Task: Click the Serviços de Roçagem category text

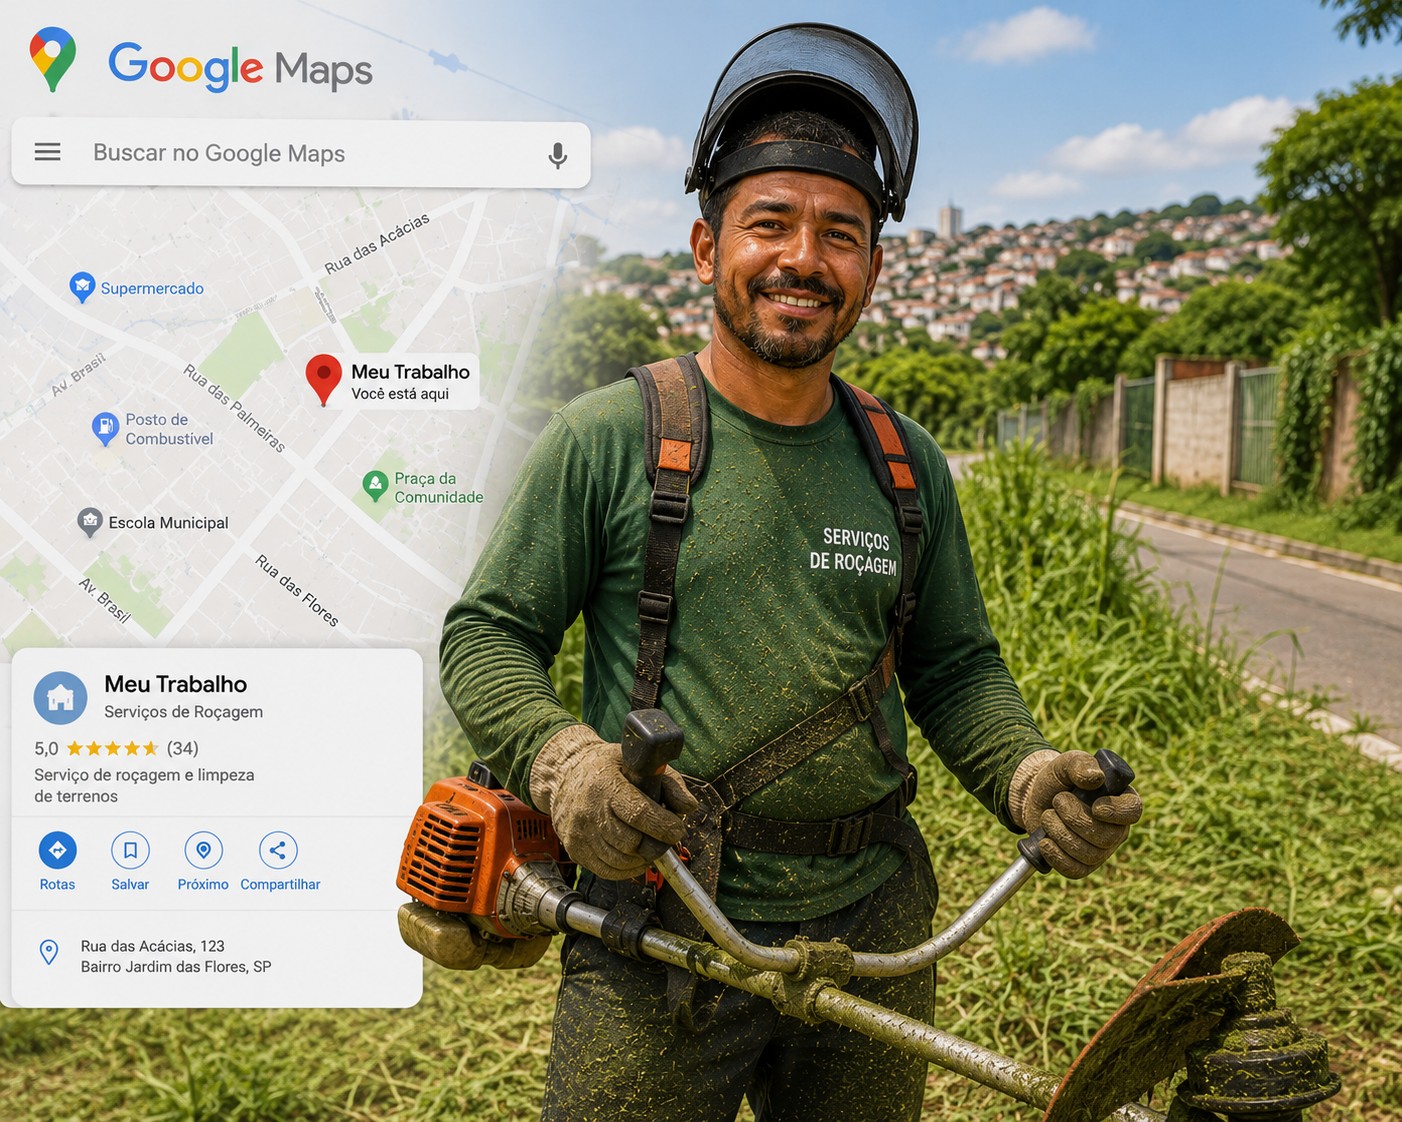Action: pos(184,712)
